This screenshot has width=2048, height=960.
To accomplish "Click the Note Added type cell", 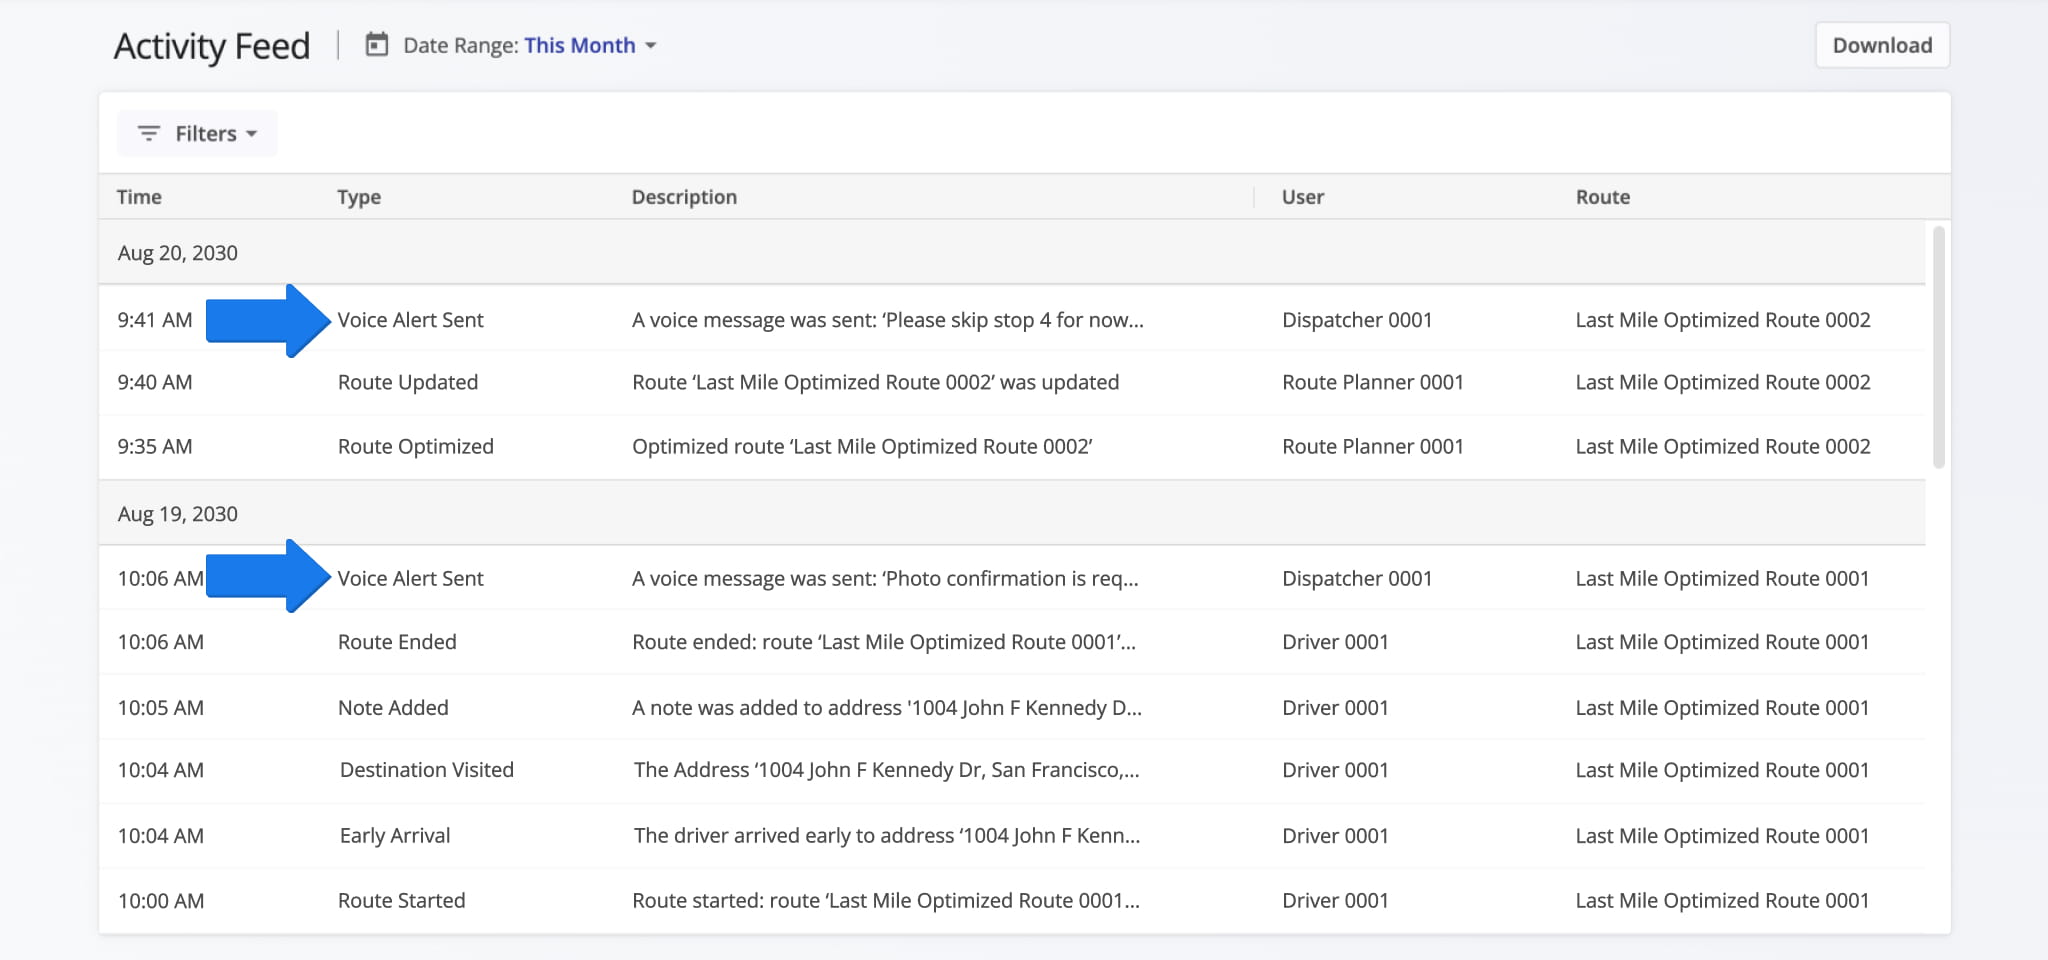I will pos(393,708).
